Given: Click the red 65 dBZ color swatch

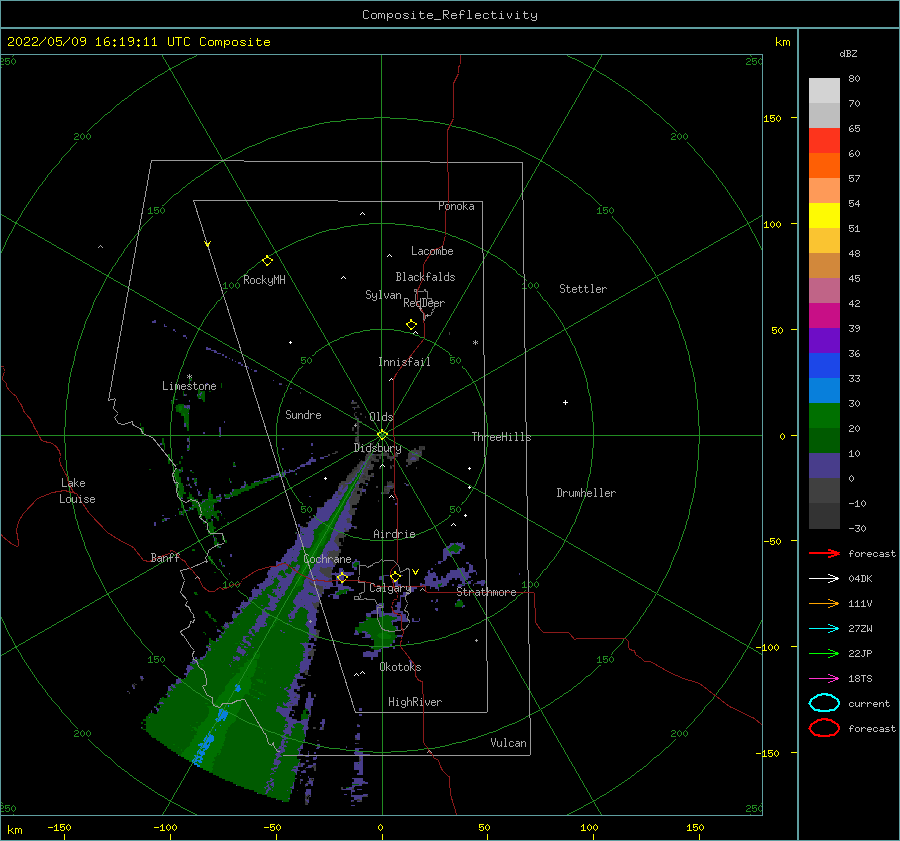Looking at the screenshot, I should [824, 141].
